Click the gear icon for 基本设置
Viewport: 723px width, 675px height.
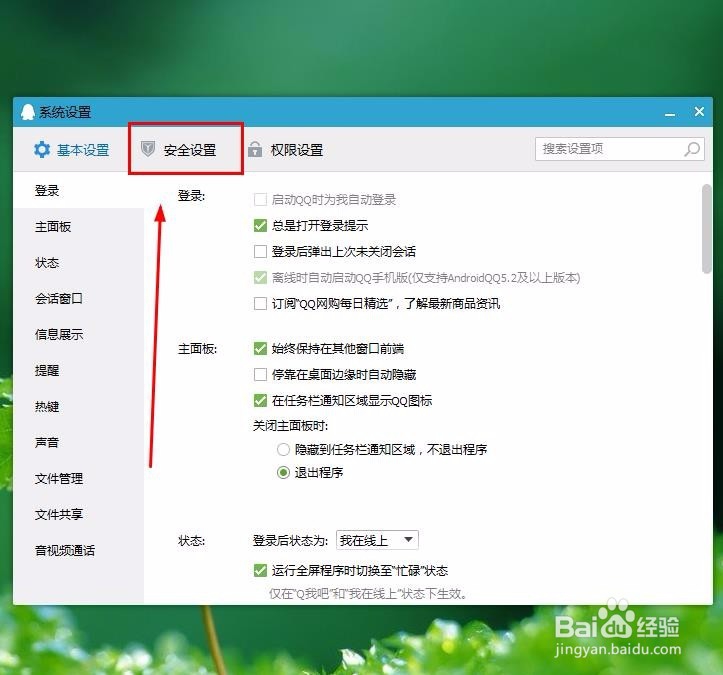(42, 150)
